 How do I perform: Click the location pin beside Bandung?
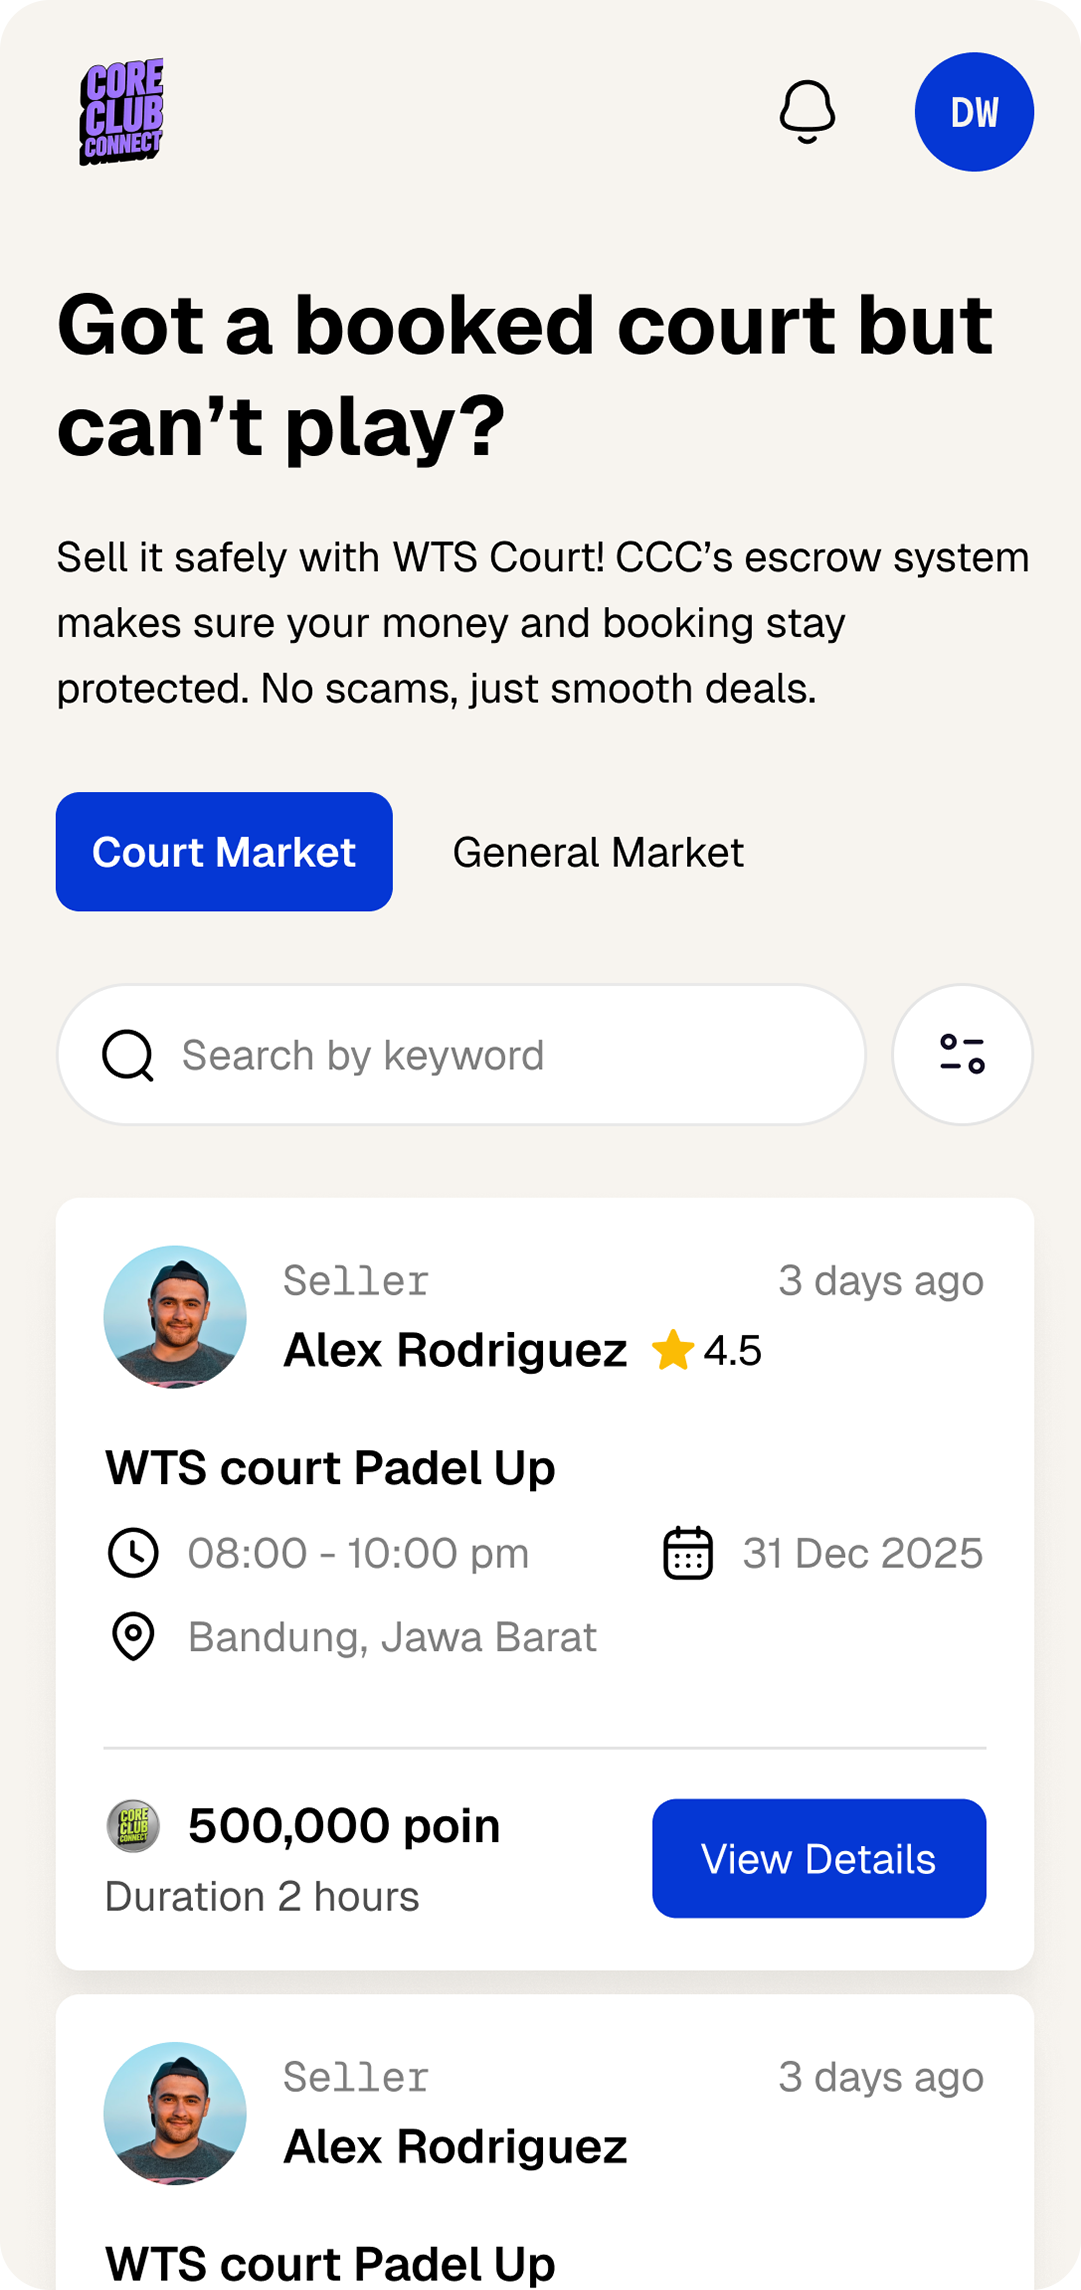[x=133, y=1637]
